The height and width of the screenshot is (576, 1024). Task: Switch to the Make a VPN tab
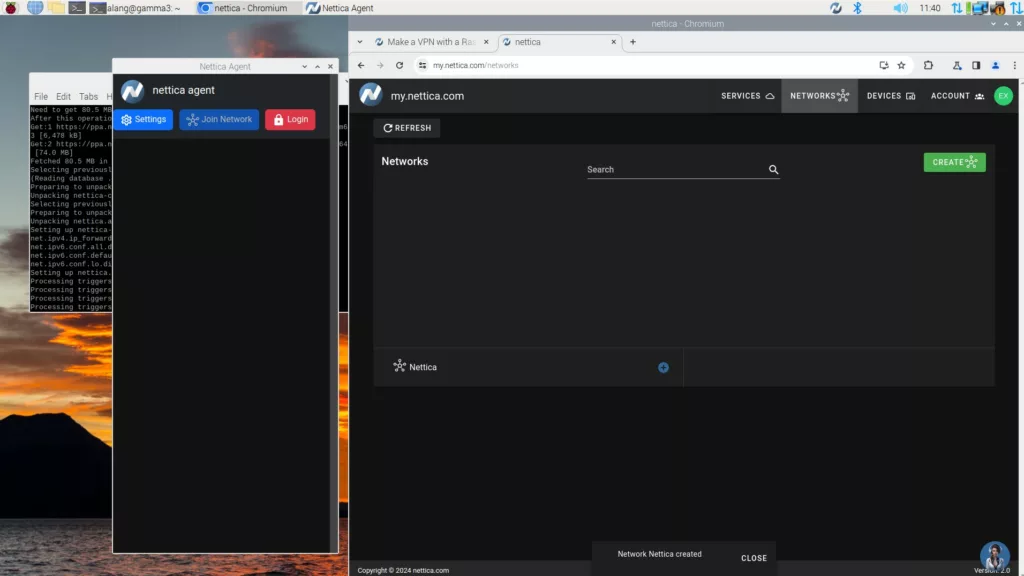pos(430,42)
